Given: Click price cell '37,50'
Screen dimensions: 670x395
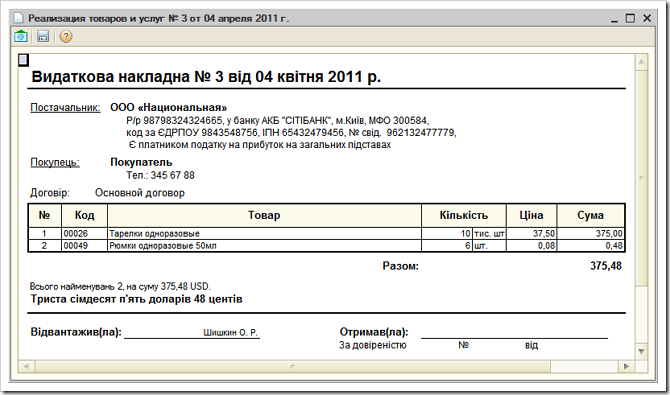Looking at the screenshot, I should click(532, 234).
